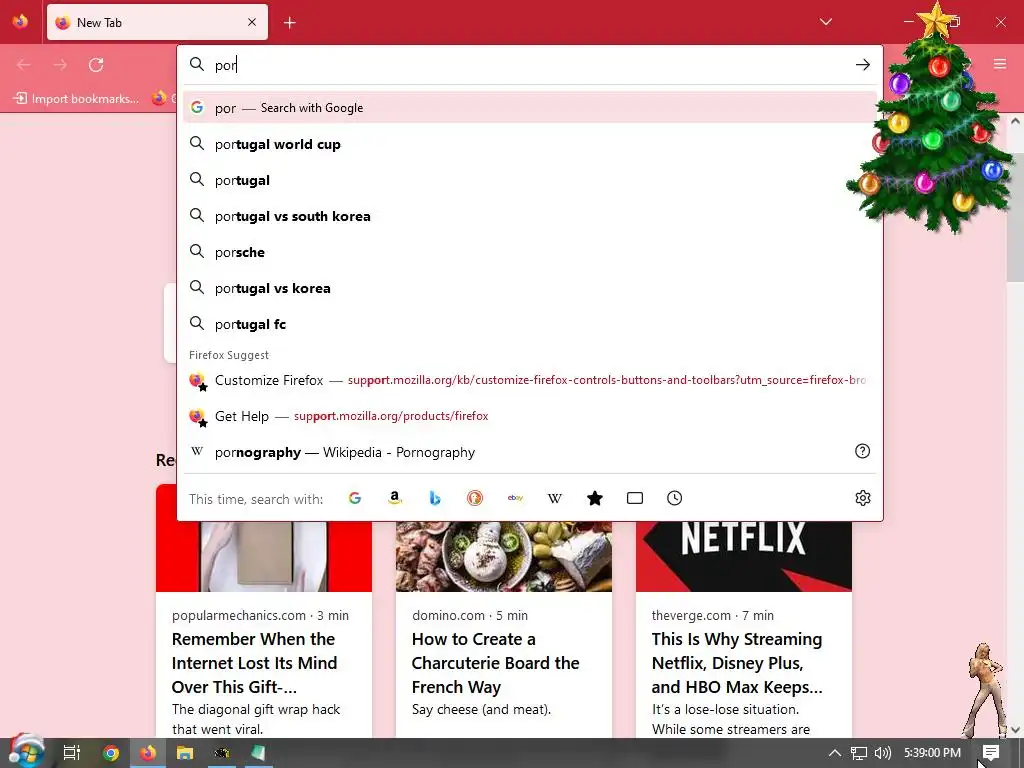Click the Go arrow in the address bar

[x=863, y=65]
